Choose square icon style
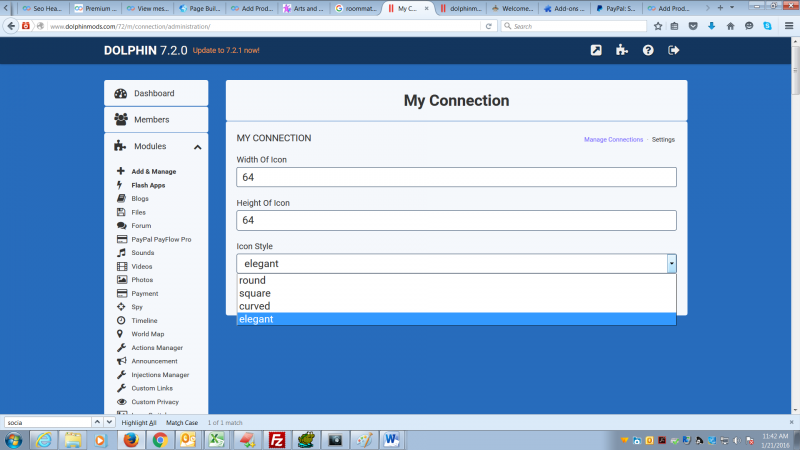This screenshot has width=800, height=450. pyautogui.click(x=456, y=293)
